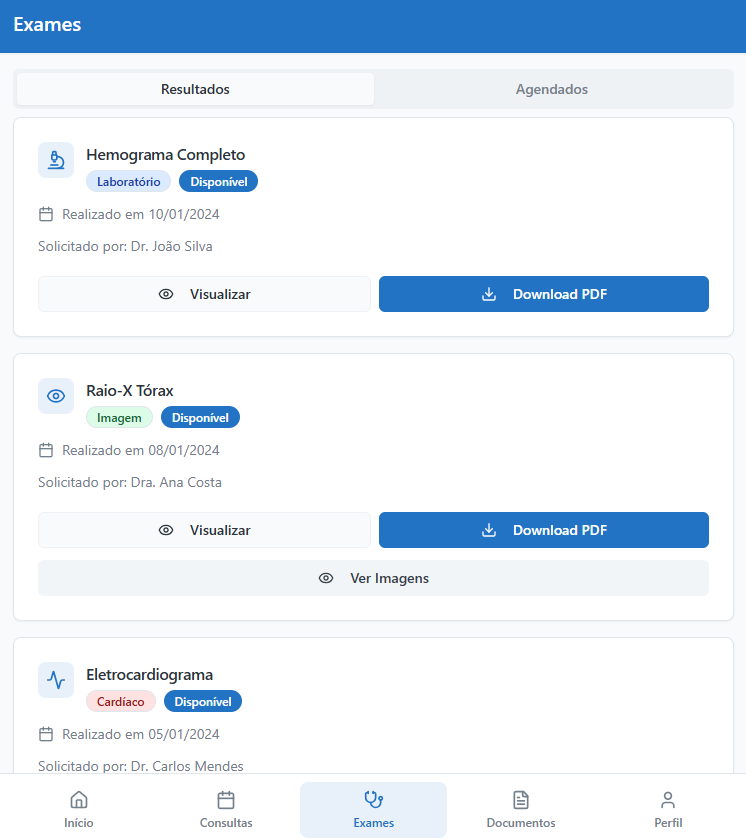Open Ver Imagens for Raio-X Tórax
Image resolution: width=746 pixels, height=840 pixels.
[373, 578]
